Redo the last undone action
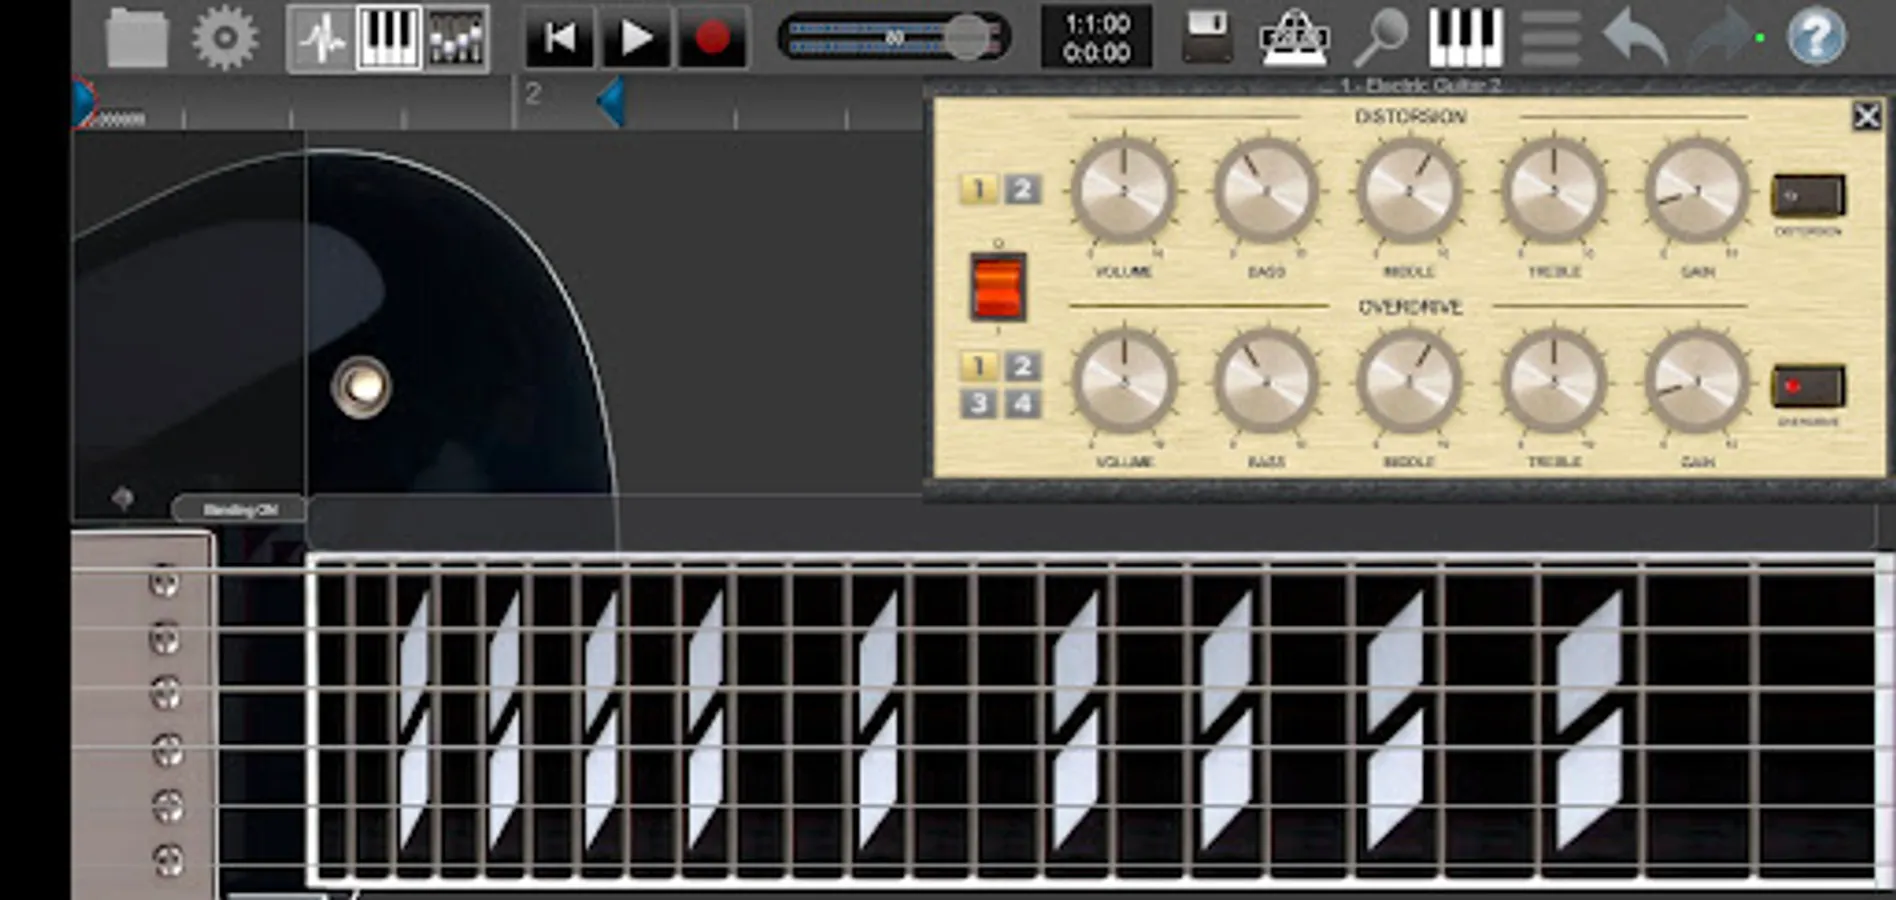The width and height of the screenshot is (1896, 900). pyautogui.click(x=1722, y=38)
